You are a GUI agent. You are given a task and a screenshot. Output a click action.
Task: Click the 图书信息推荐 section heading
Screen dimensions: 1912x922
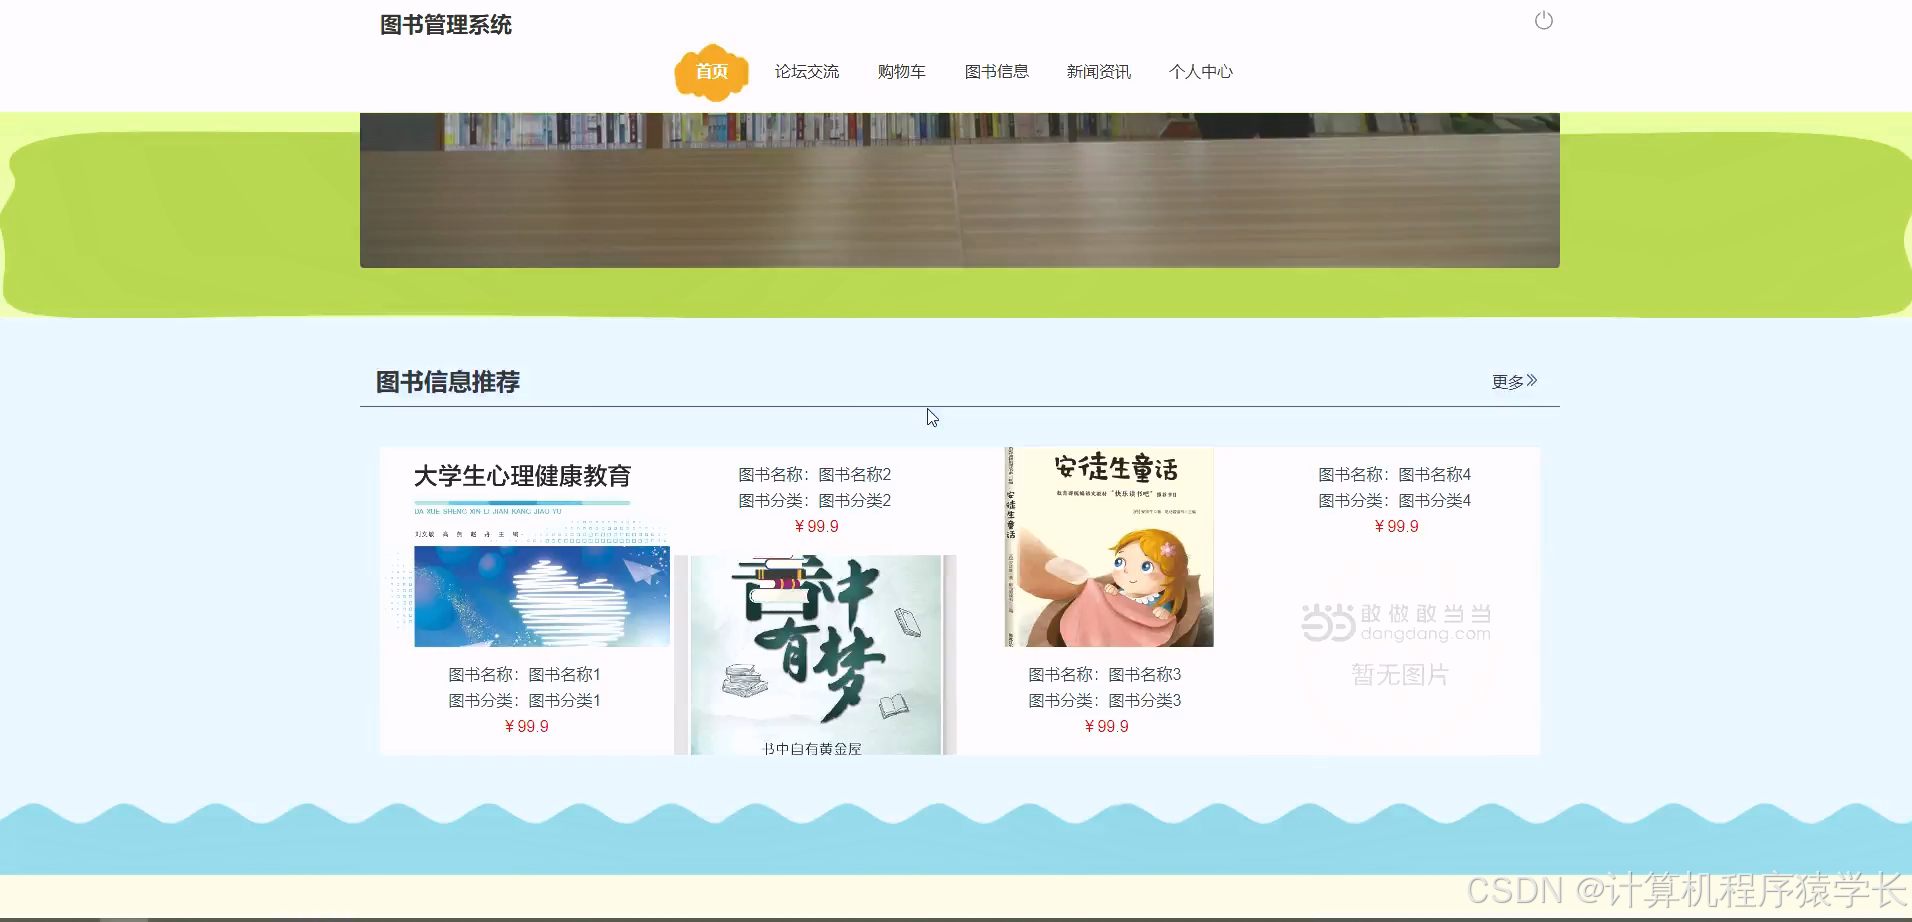(x=445, y=382)
